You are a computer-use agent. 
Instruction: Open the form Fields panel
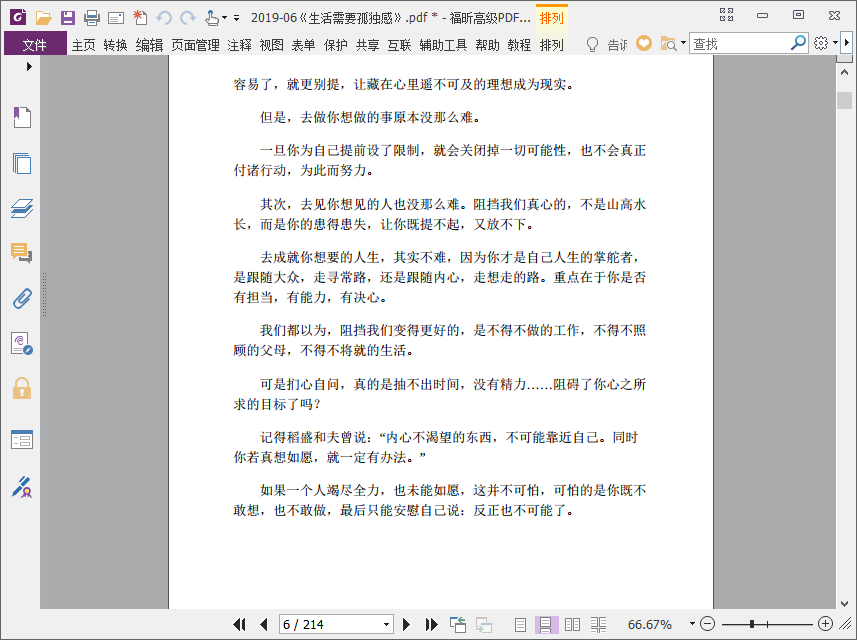(x=22, y=439)
